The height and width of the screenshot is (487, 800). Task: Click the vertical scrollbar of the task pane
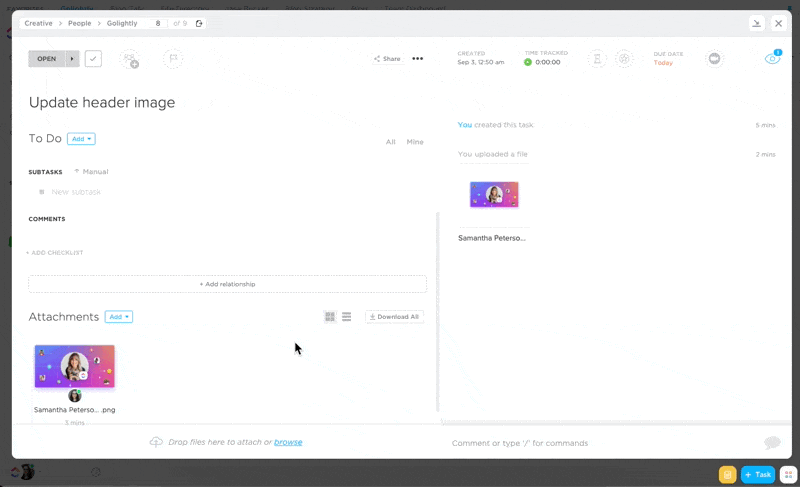click(438, 312)
